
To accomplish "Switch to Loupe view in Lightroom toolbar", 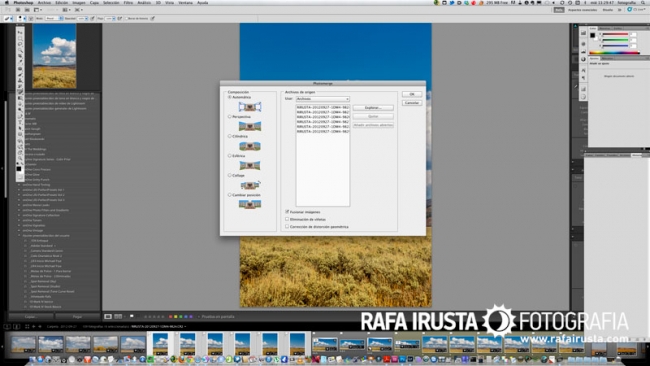I will 108,316.
